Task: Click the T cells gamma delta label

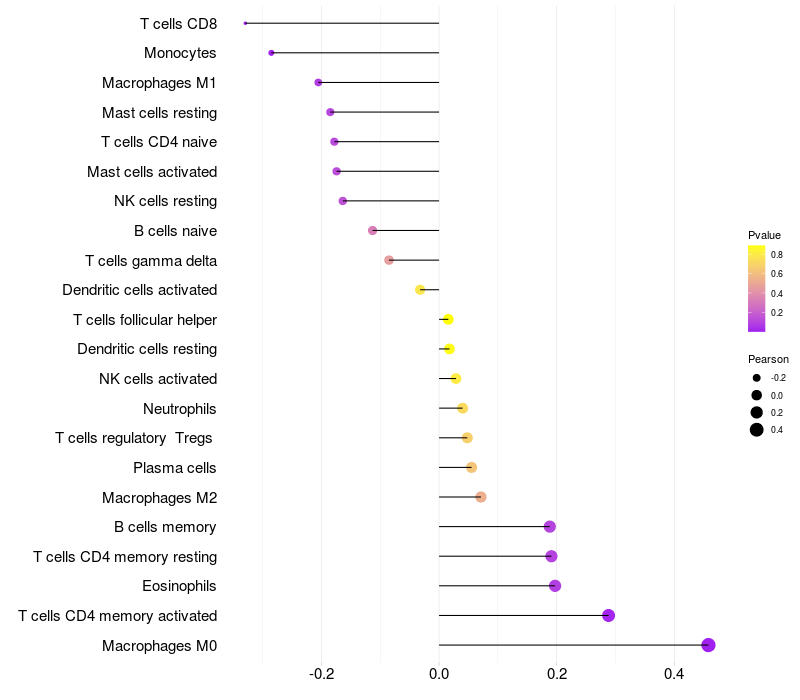Action: tap(151, 261)
